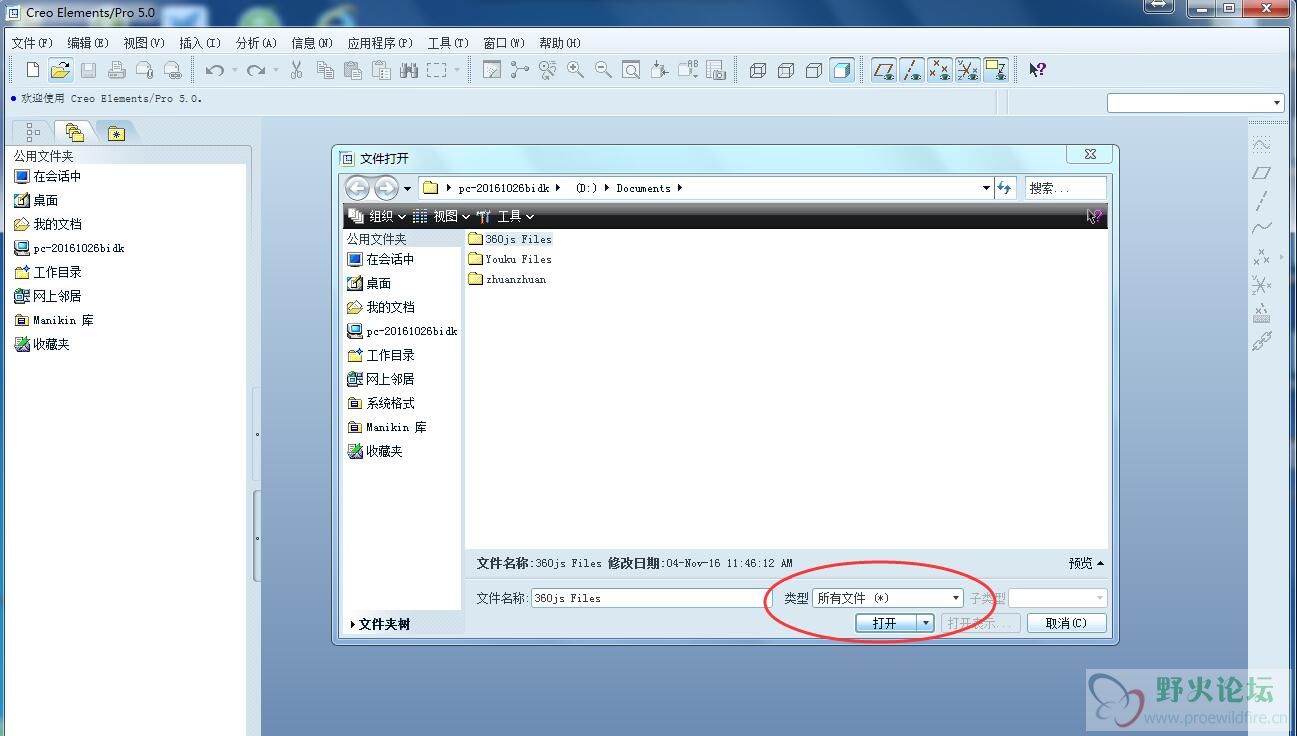
Task: Click the context help arrow icon in the main toolbar
Action: click(1037, 70)
